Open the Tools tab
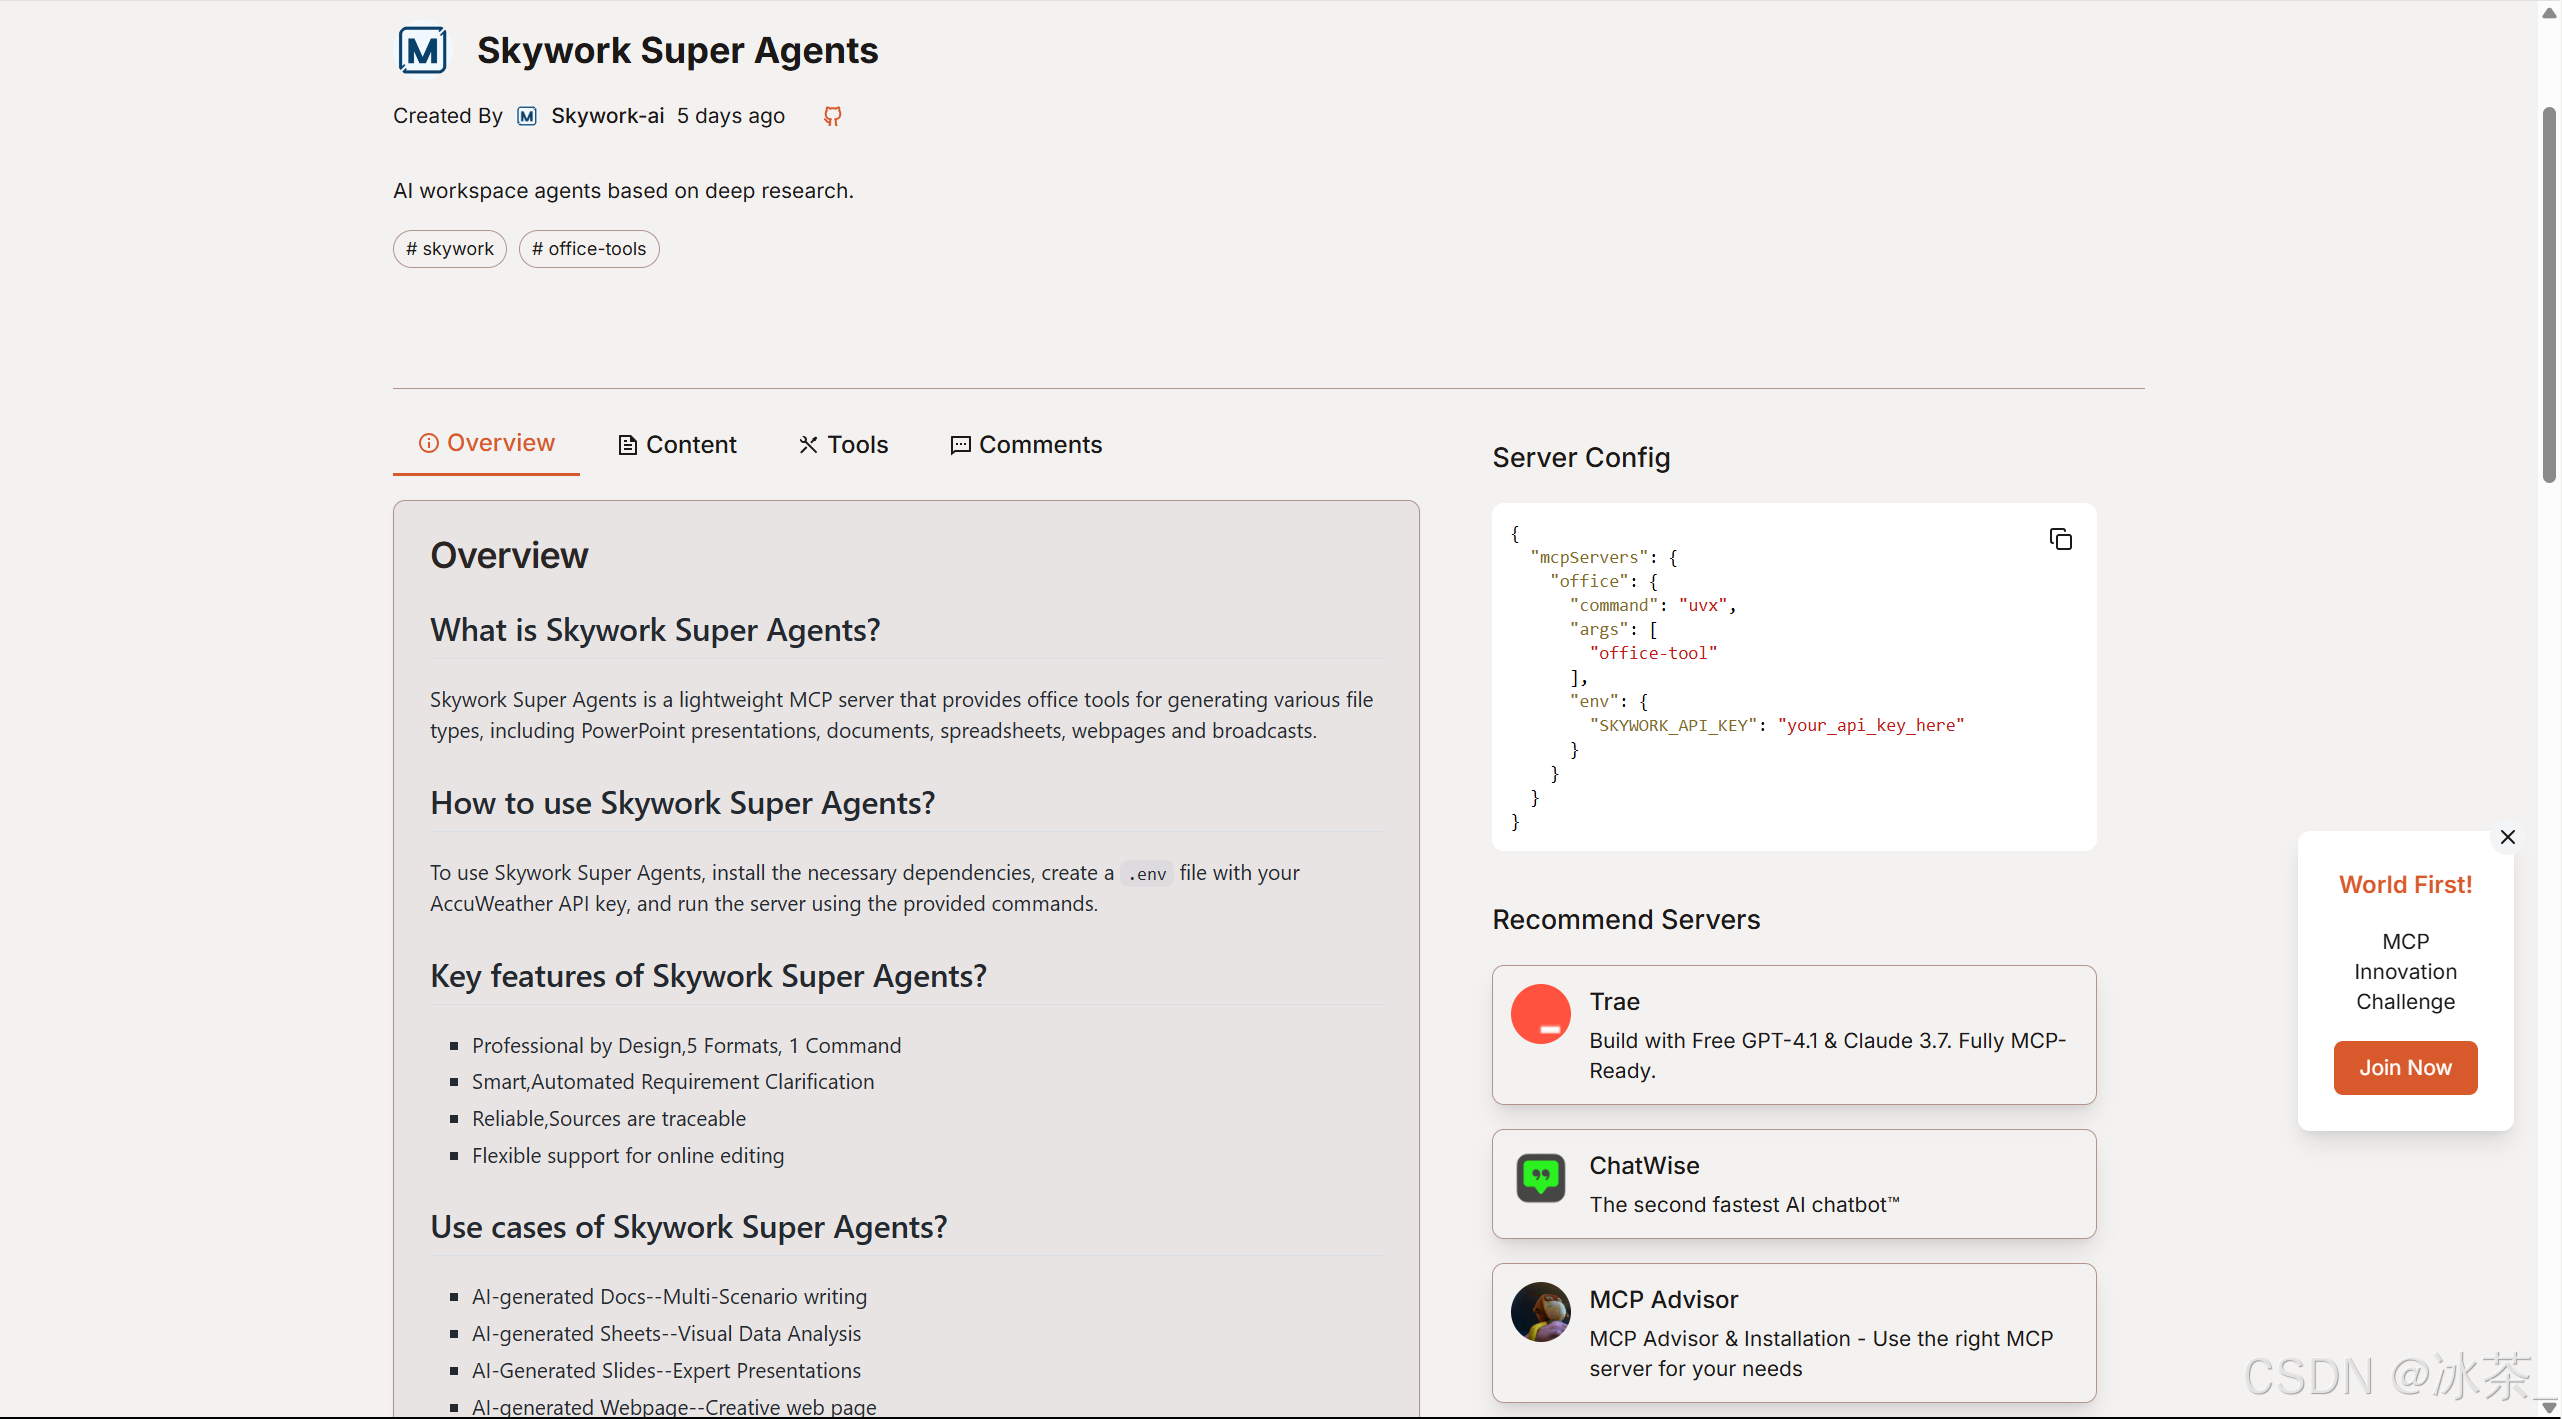Image resolution: width=2562 pixels, height=1419 pixels. 844,445
